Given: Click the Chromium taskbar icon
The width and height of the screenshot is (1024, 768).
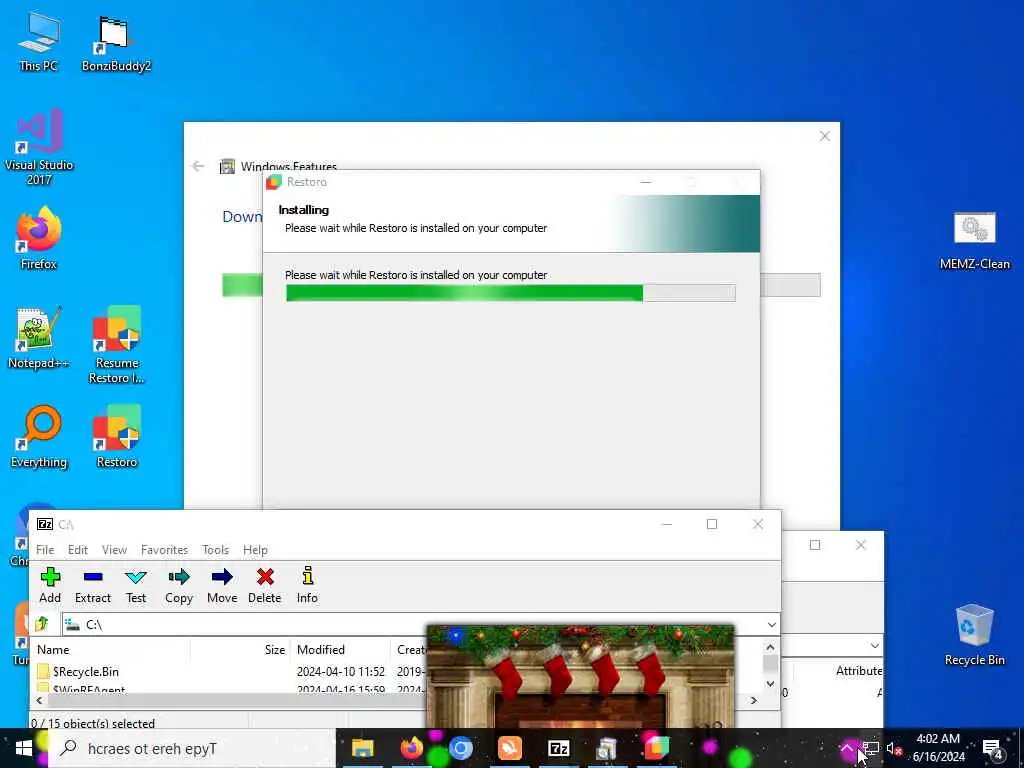Looking at the screenshot, I should pyautogui.click(x=460, y=748).
